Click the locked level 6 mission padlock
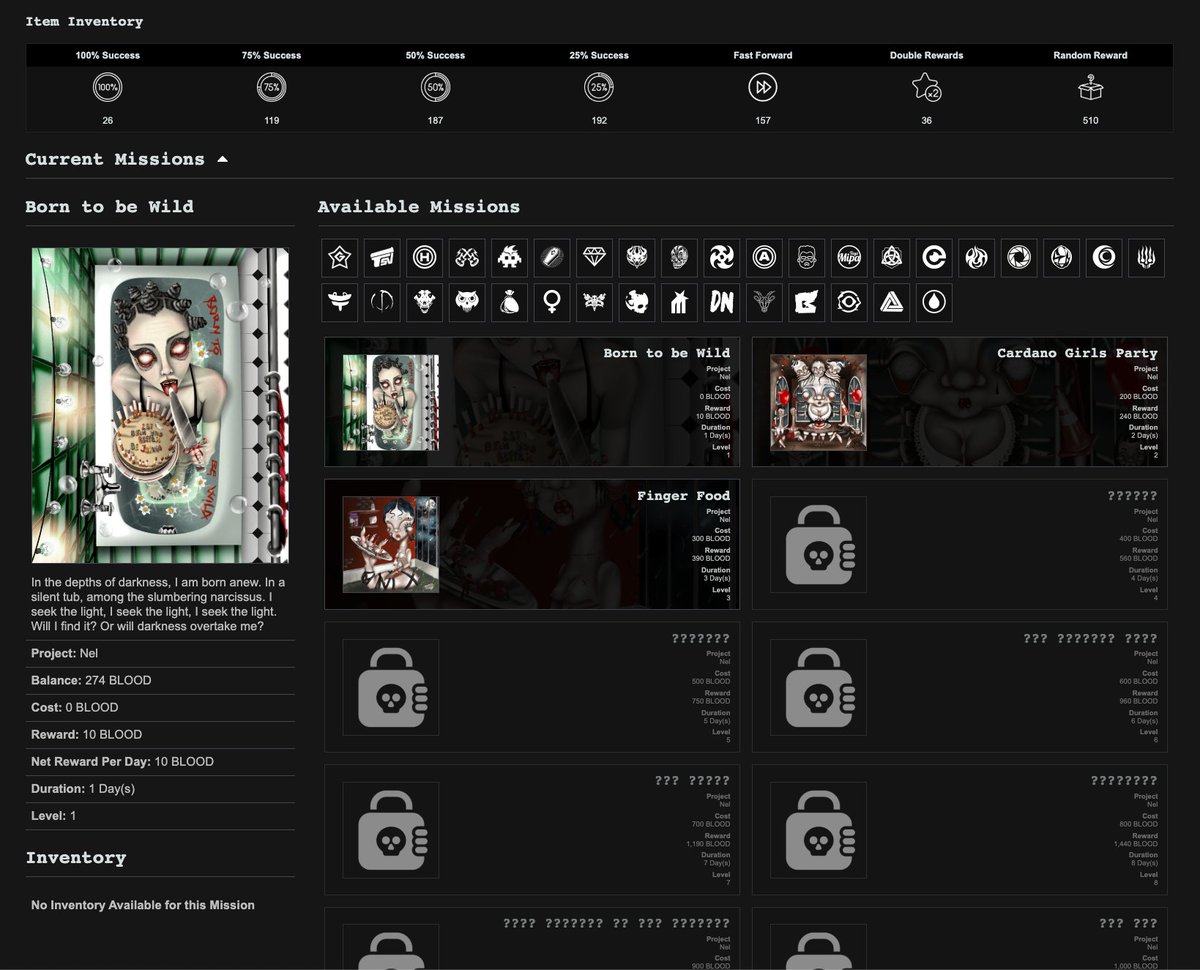 [819, 688]
